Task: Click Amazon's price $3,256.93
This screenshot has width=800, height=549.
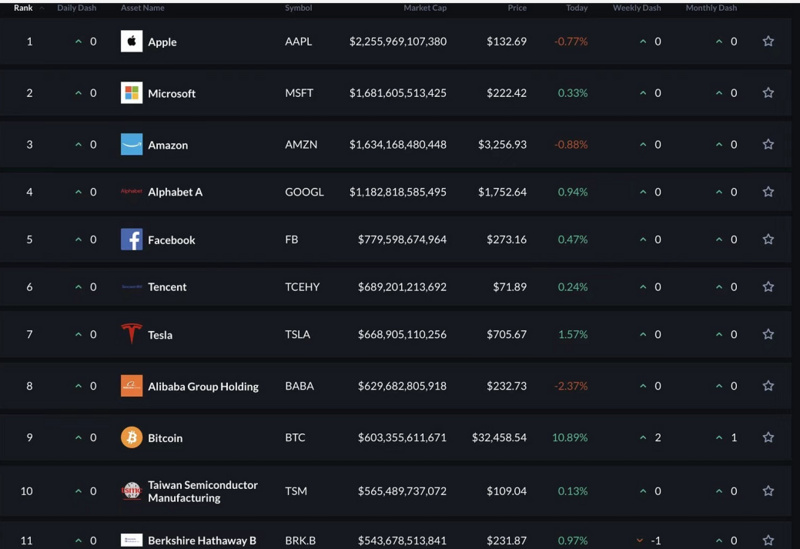Action: click(x=502, y=144)
